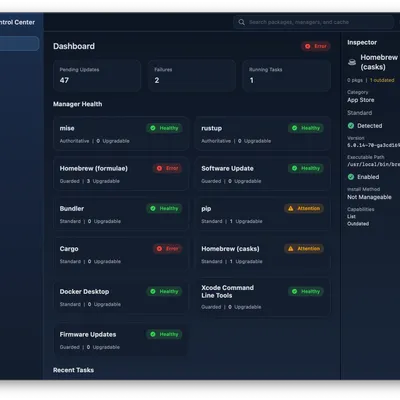400x400 pixels.
Task: Click the Version value in Inspector
Action: pyautogui.click(x=374, y=145)
